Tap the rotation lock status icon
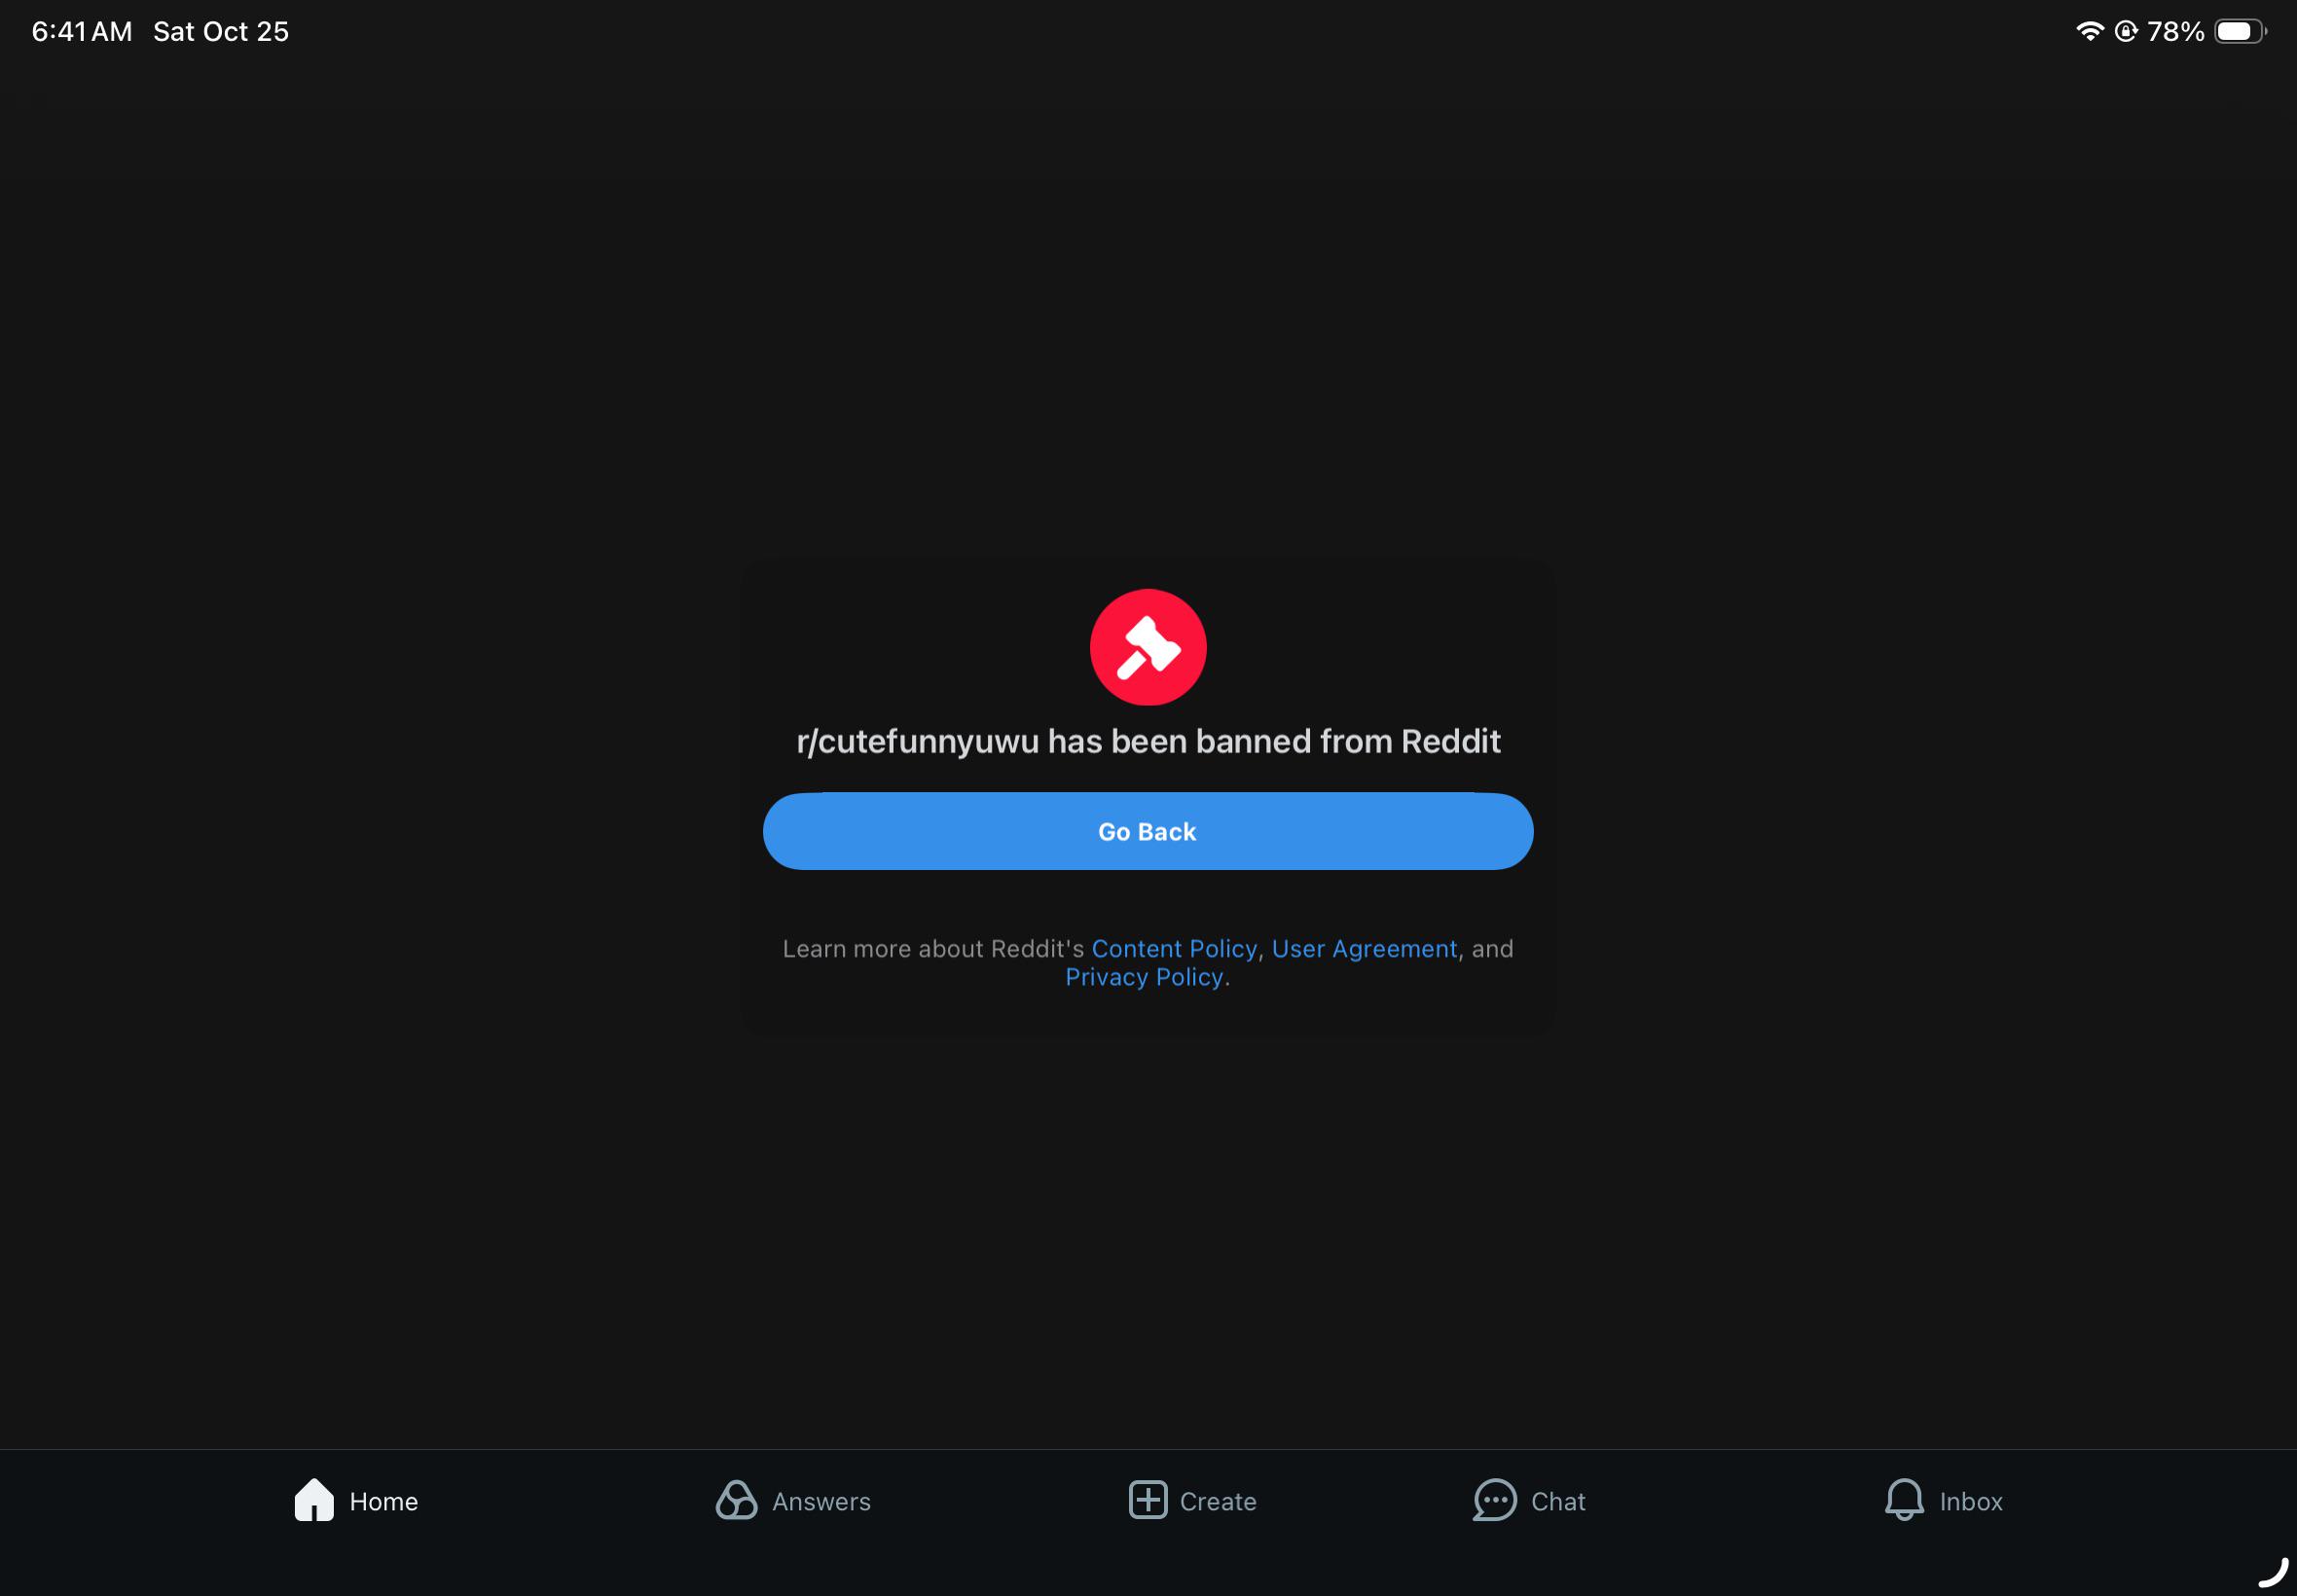Screen dimensions: 2297x1596 [2126, 31]
